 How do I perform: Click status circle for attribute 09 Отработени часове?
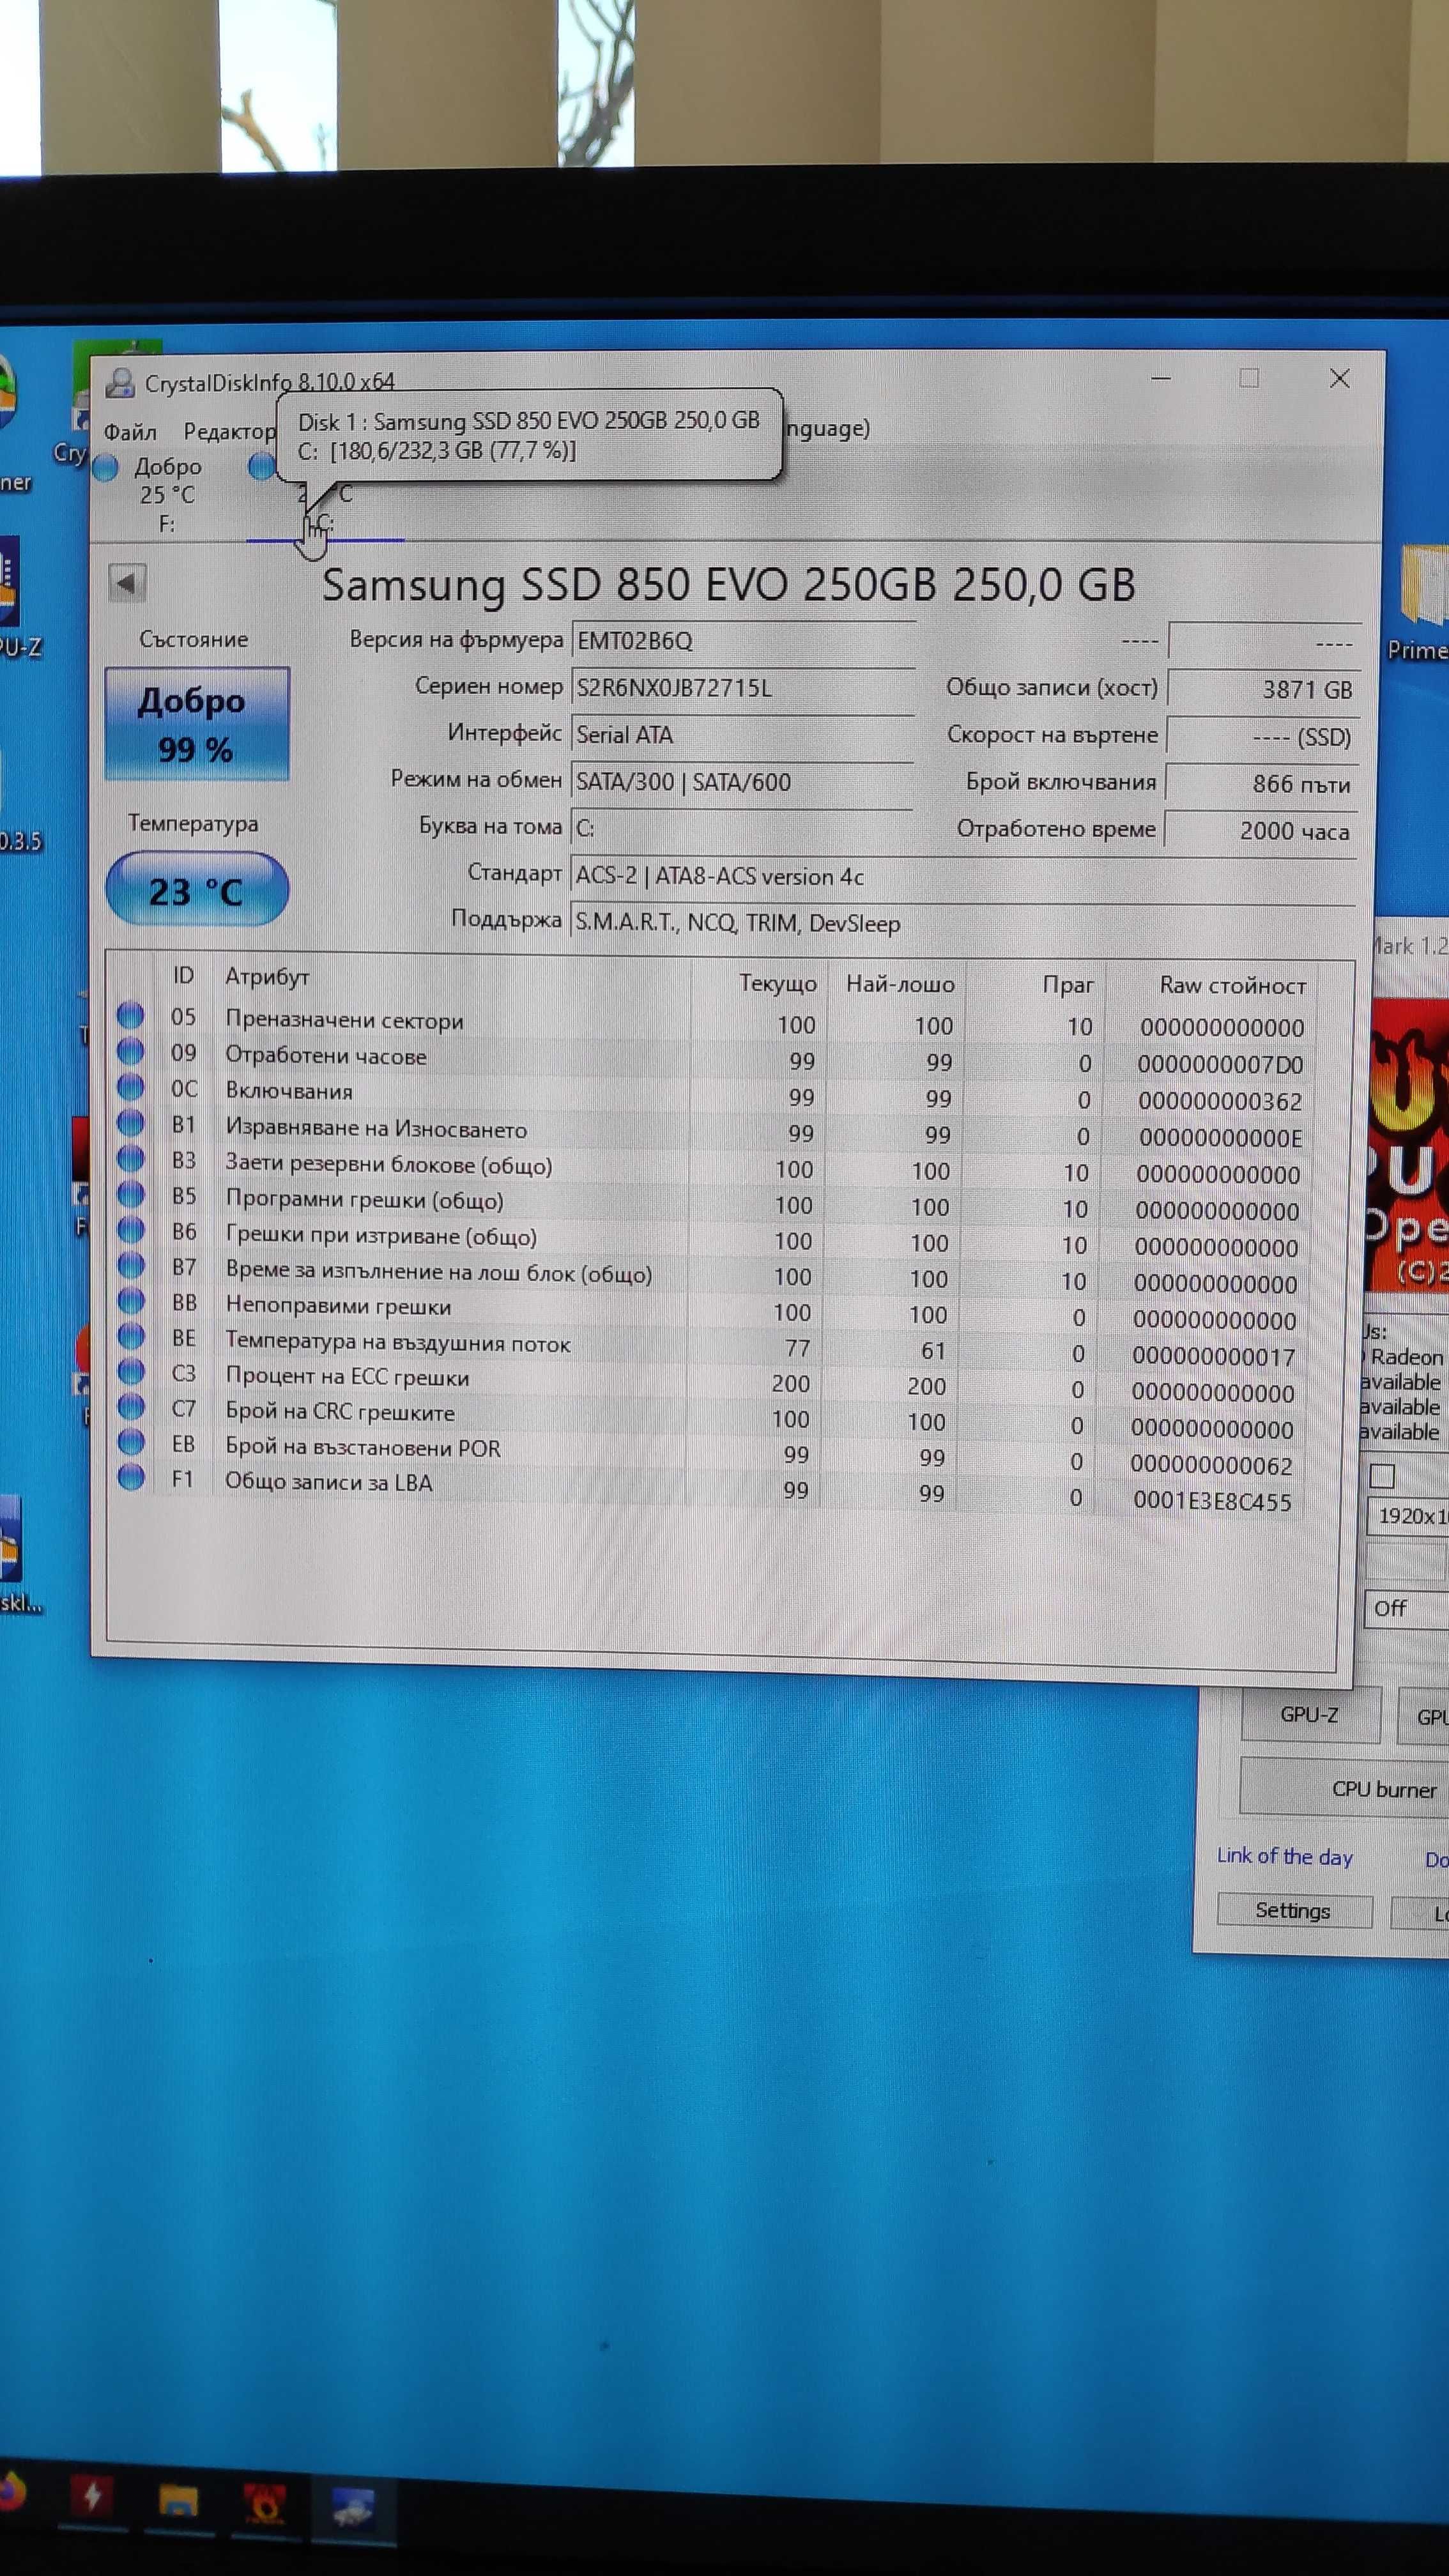point(131,1051)
